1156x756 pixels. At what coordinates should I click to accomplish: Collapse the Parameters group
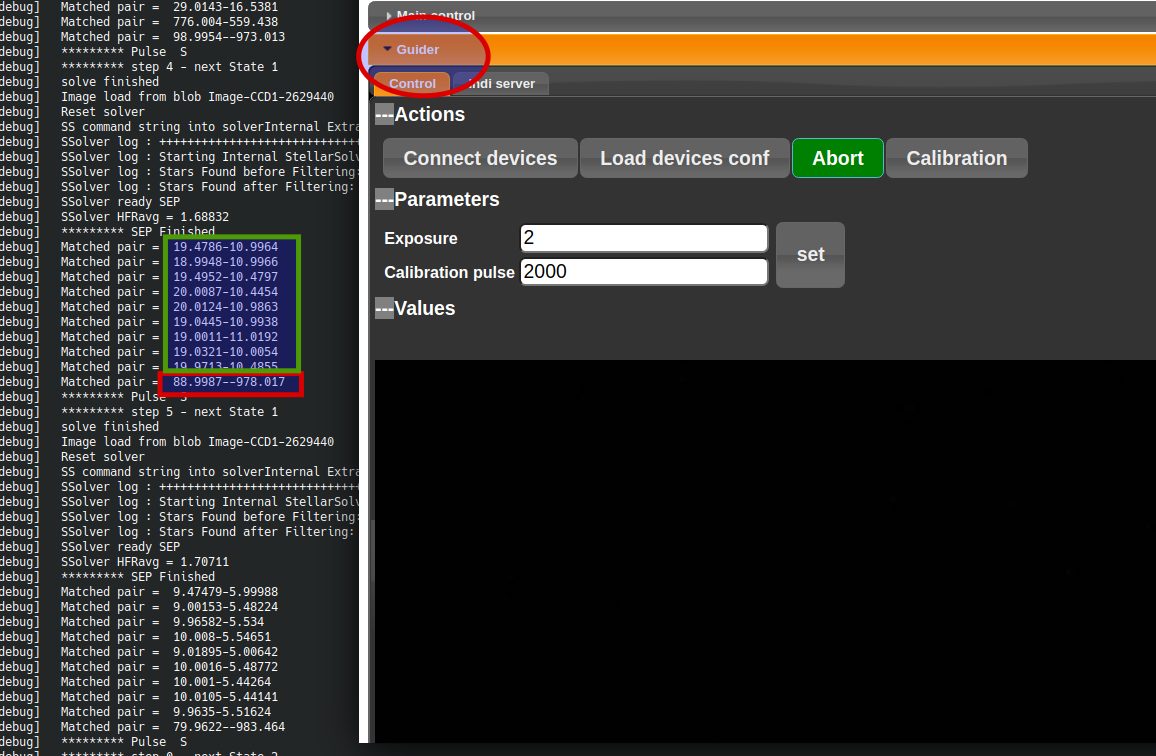click(384, 199)
